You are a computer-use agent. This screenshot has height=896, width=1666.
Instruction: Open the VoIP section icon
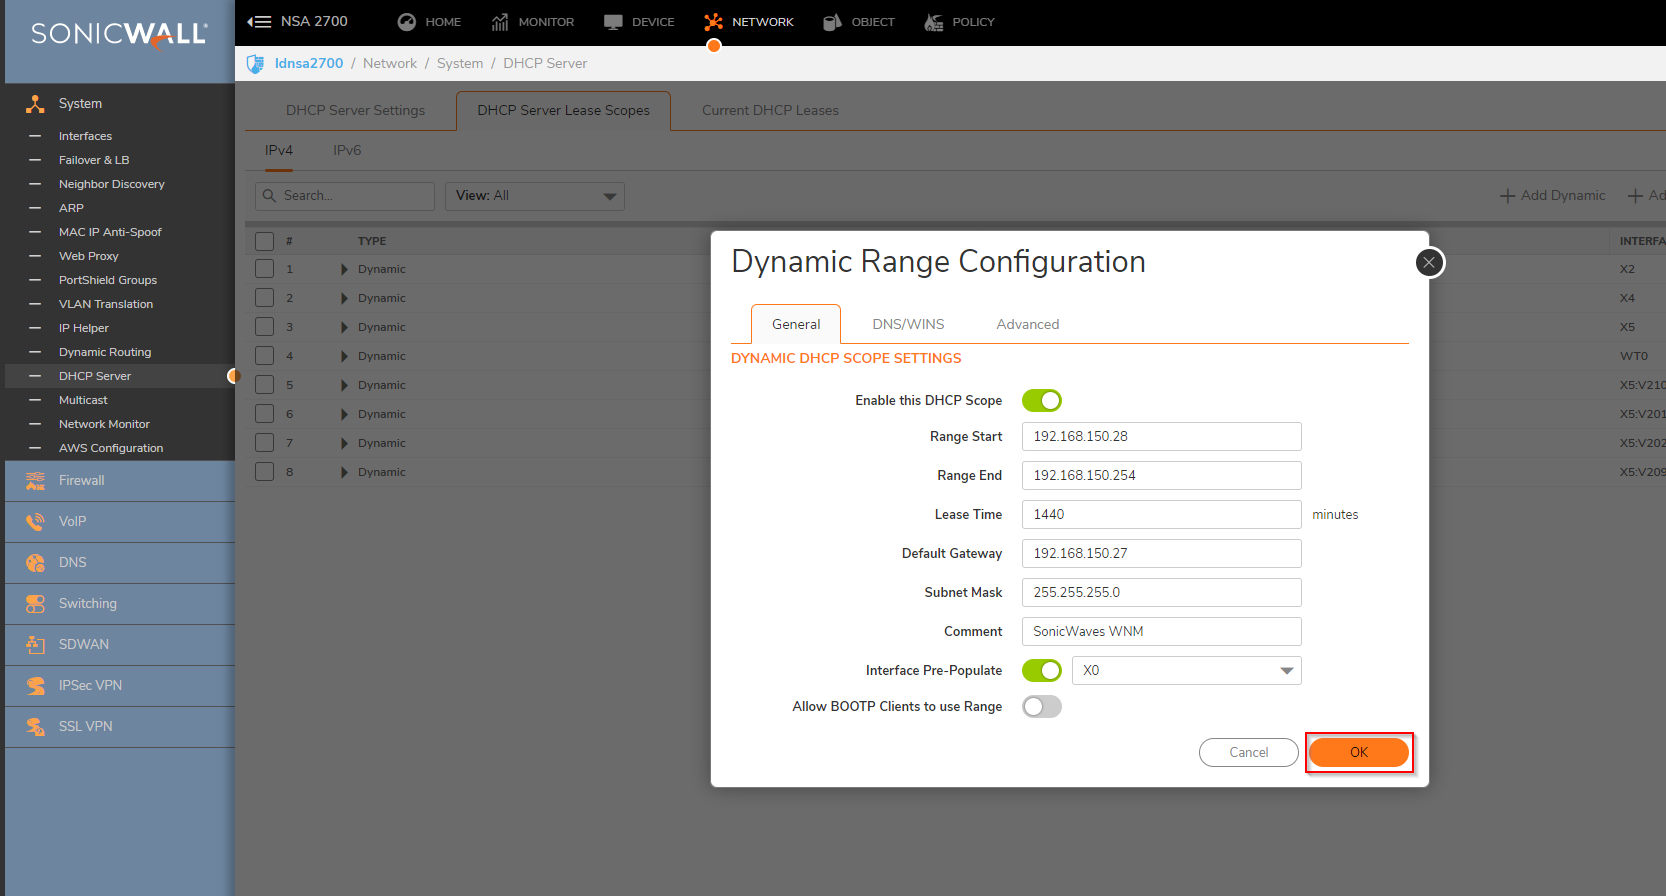[x=35, y=522]
